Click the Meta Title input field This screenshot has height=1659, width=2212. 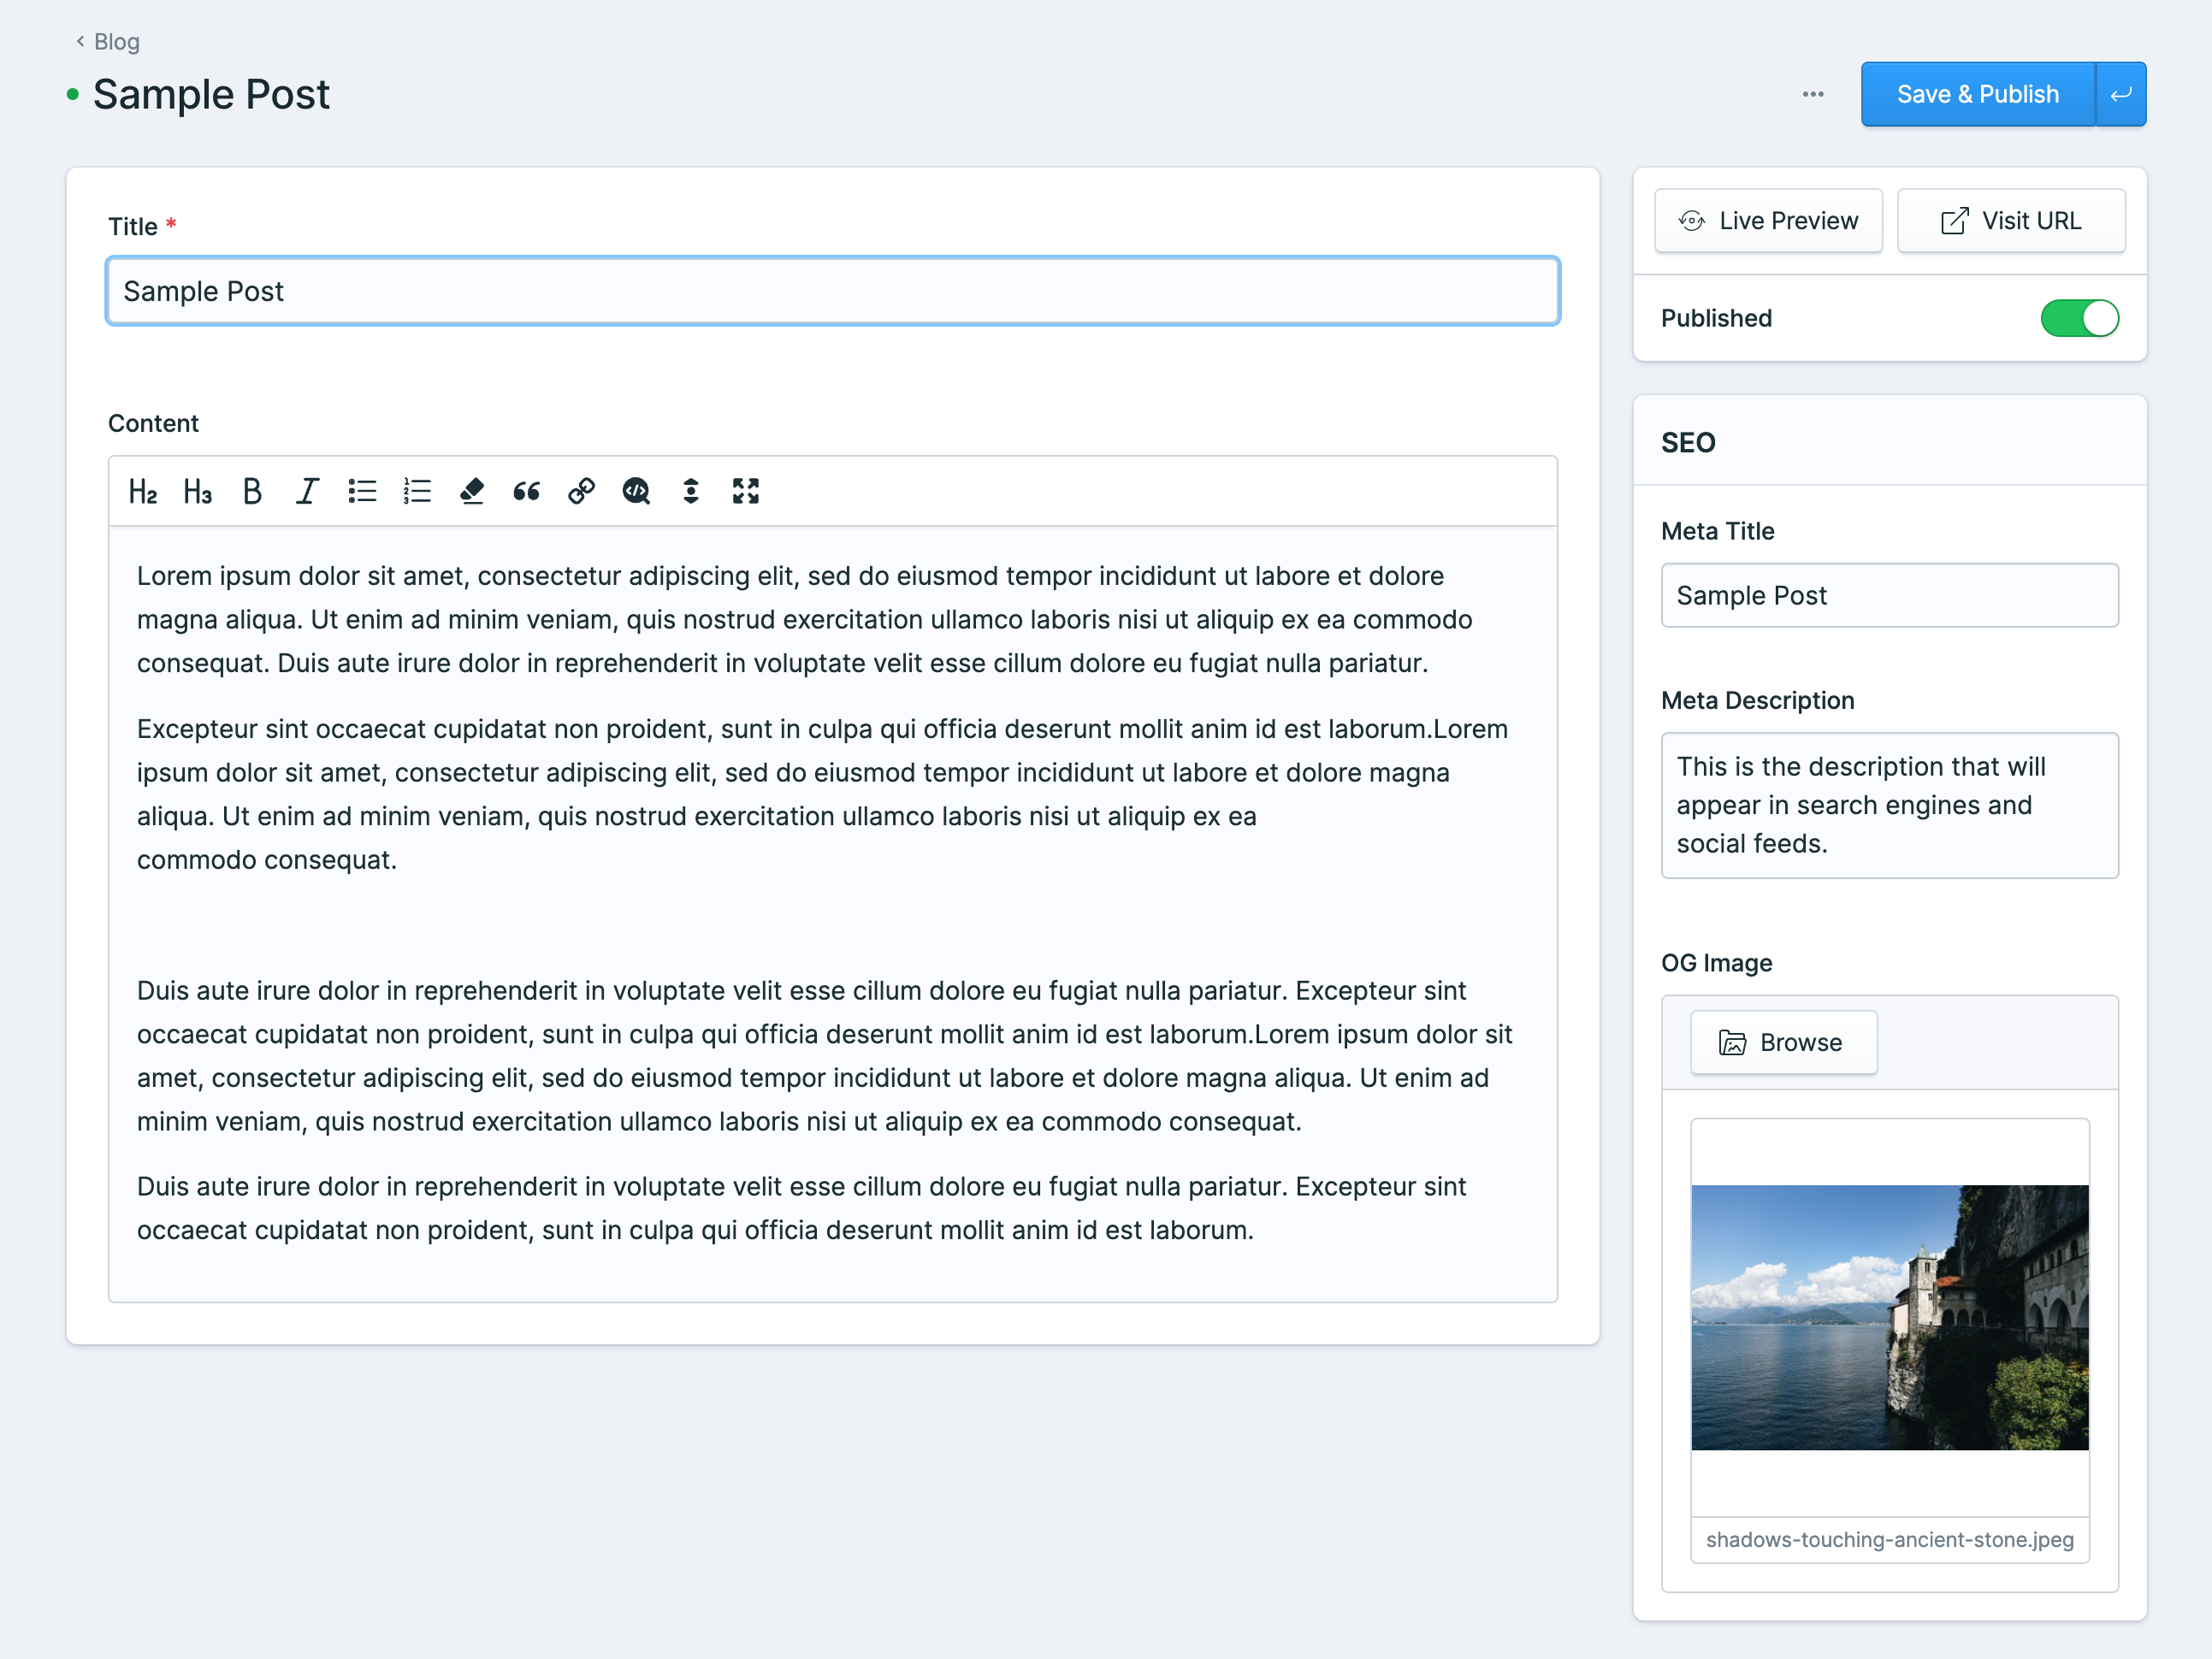pos(1891,594)
